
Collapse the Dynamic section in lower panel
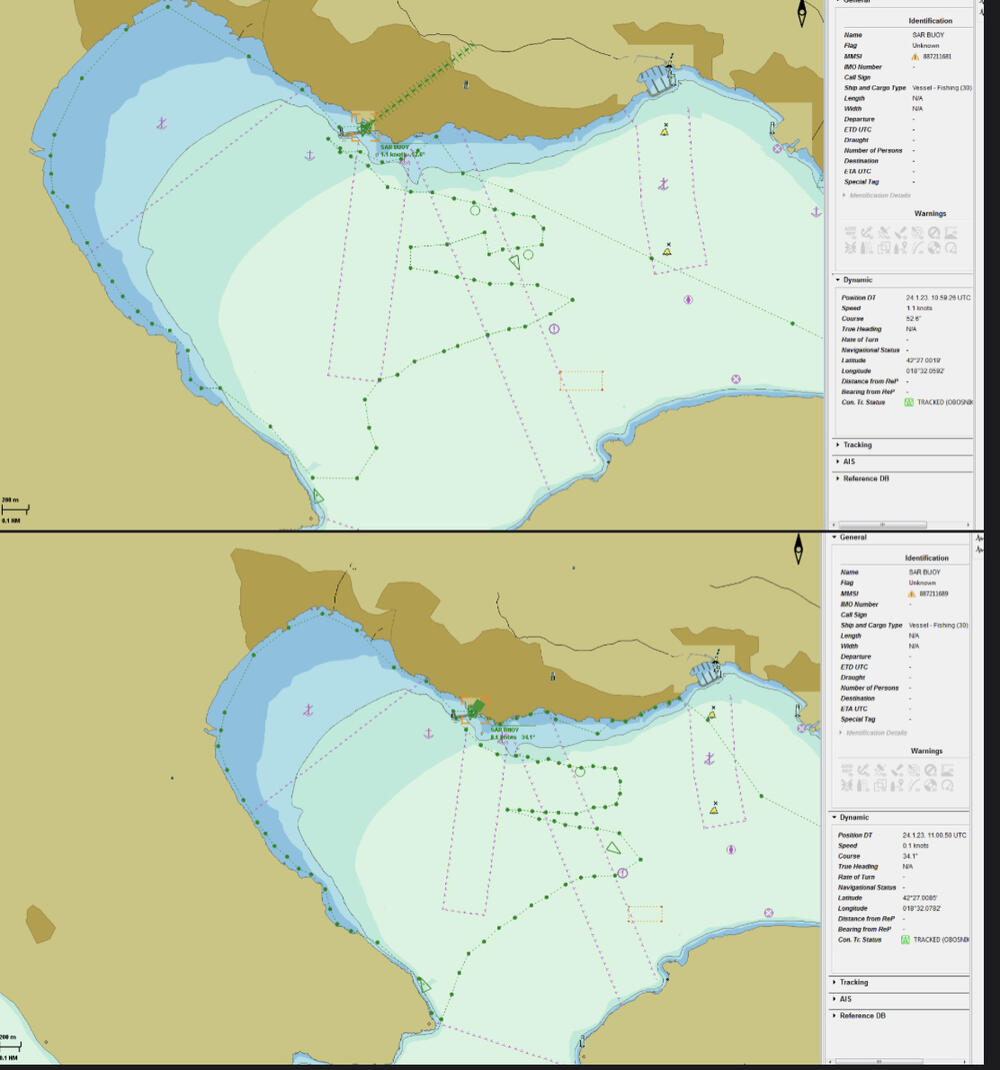click(x=855, y=817)
